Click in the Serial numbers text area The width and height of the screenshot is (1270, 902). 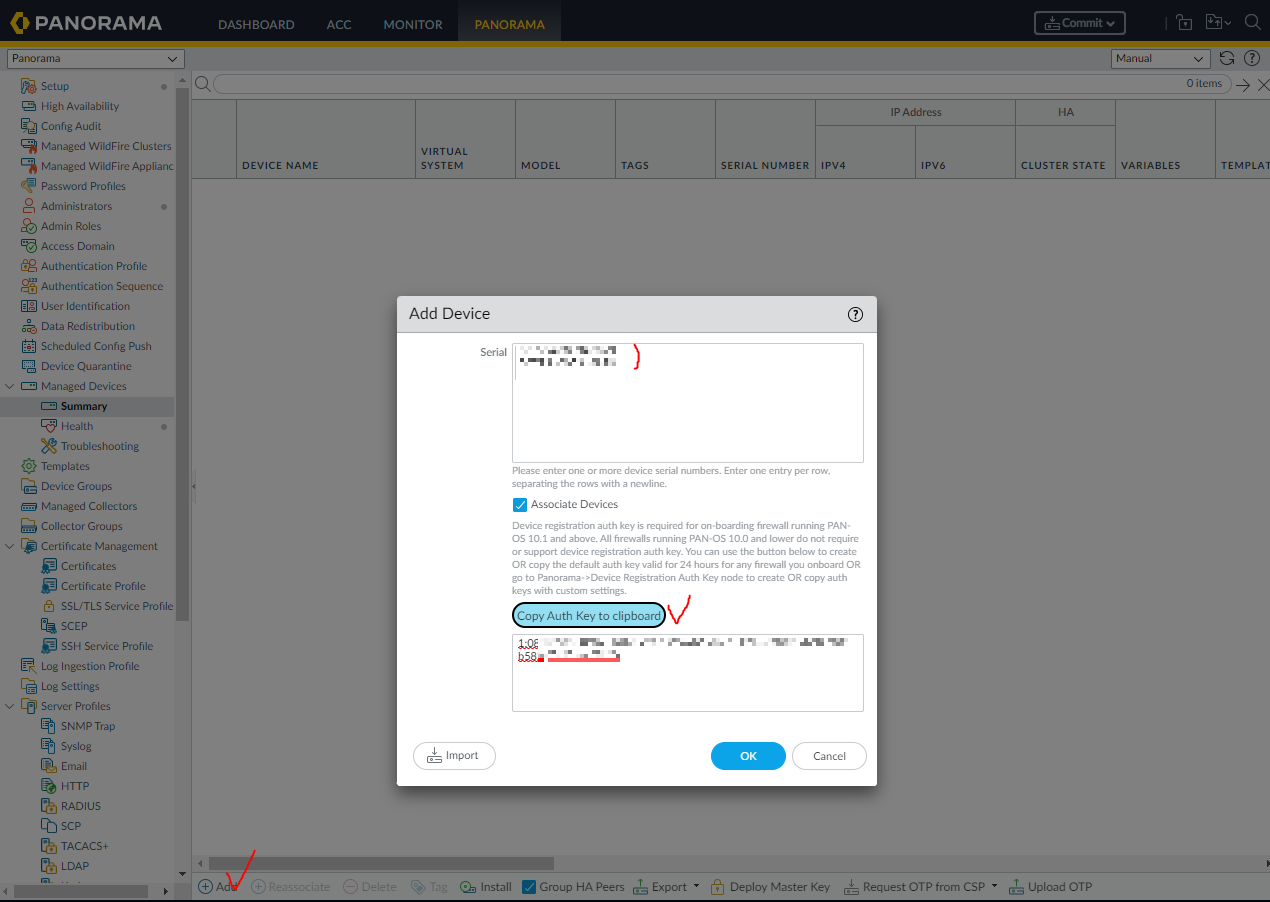pyautogui.click(x=688, y=403)
